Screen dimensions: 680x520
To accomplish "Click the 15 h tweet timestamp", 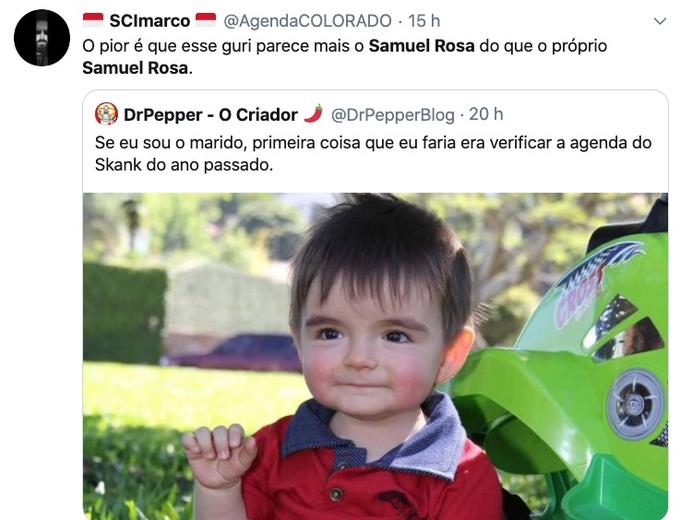I will coord(424,21).
